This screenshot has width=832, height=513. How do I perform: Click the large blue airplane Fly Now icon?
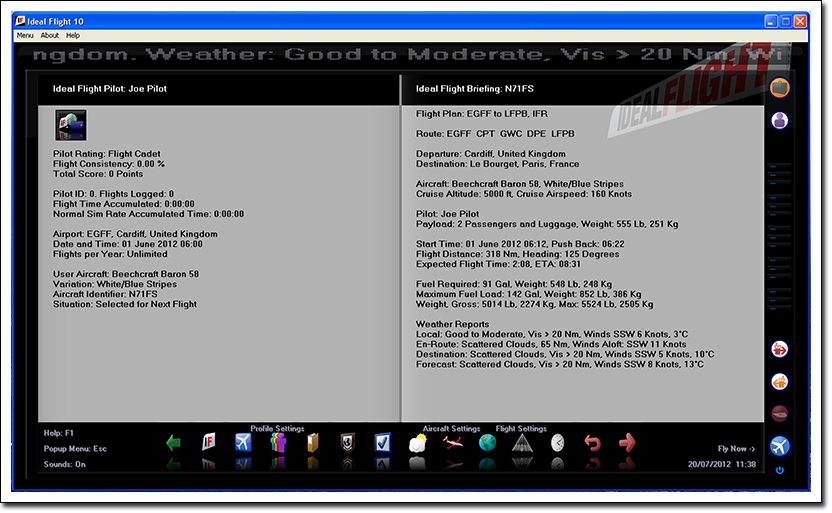779,446
